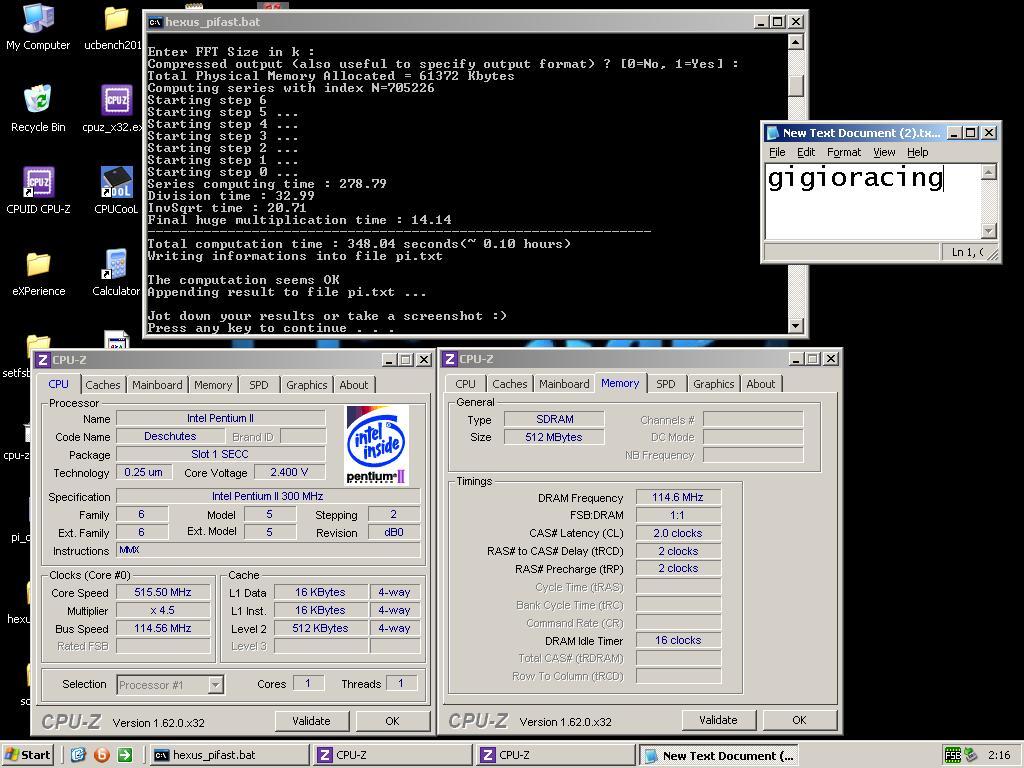Click the Bus Speed 114.56 MHz value
The height and width of the screenshot is (768, 1024).
coord(163,628)
